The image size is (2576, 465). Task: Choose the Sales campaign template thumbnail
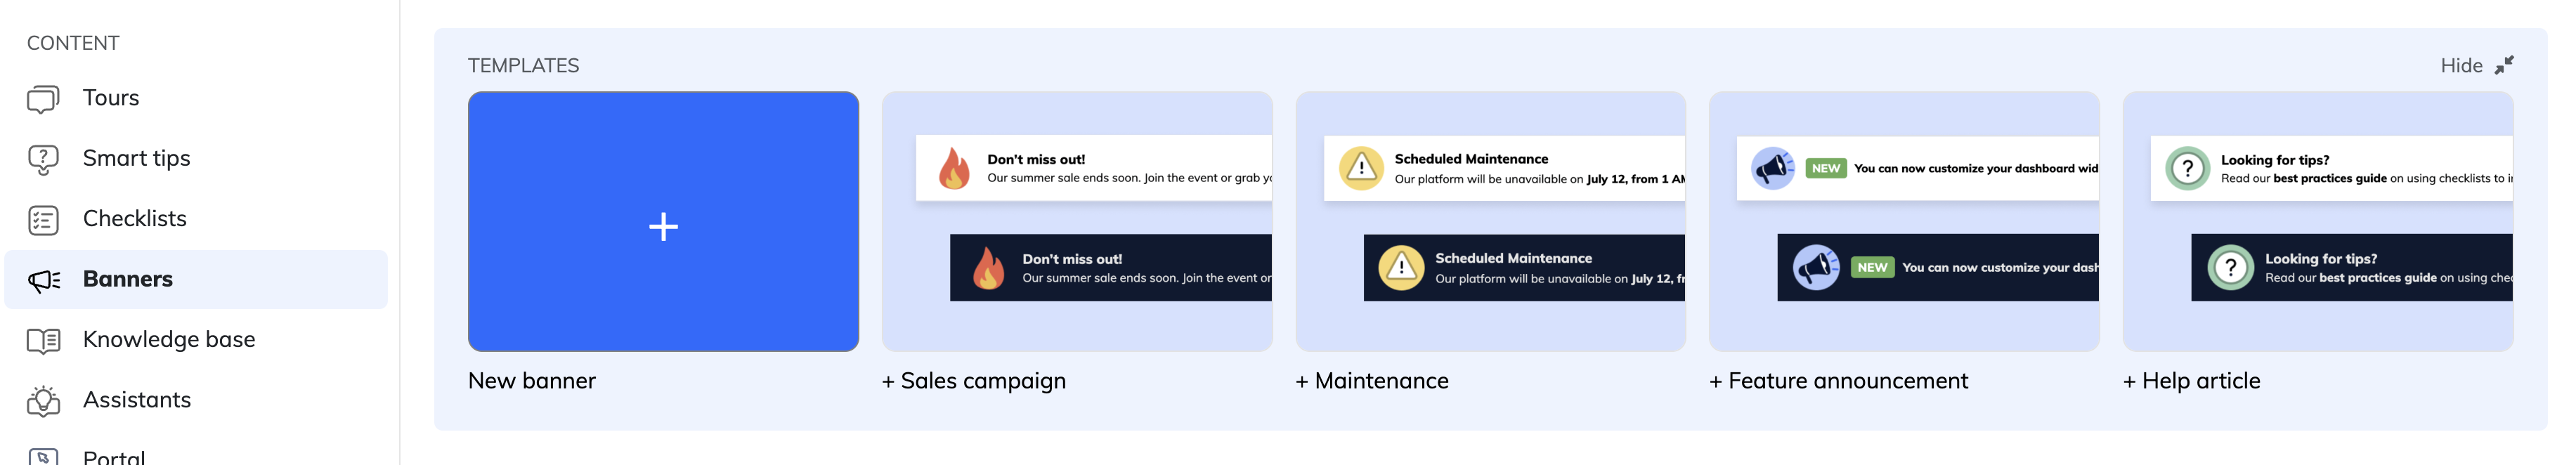coord(1077,222)
